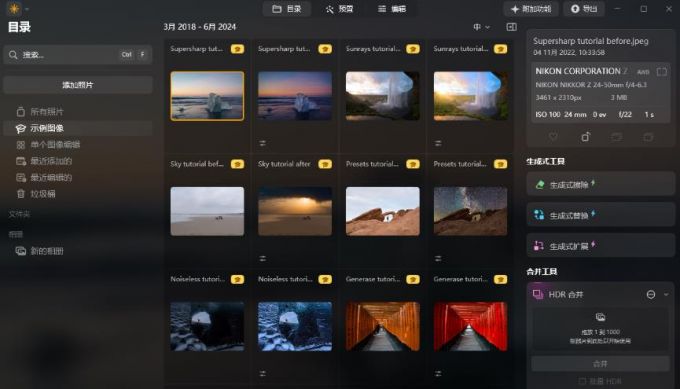Image resolution: width=680 pixels, height=389 pixels.
Task: Click the share icon below photo metadata
Action: (x=585, y=137)
